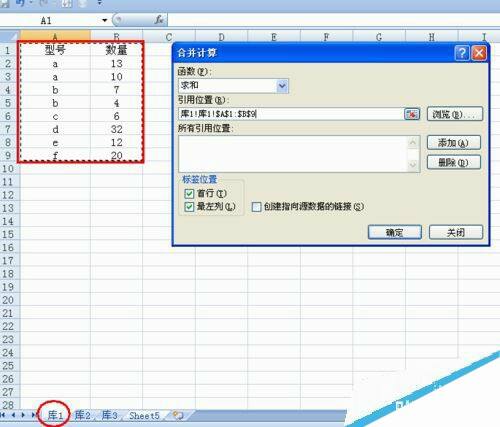
Task: Enable 创建指向源数据的链接 checkbox
Action: (256, 207)
